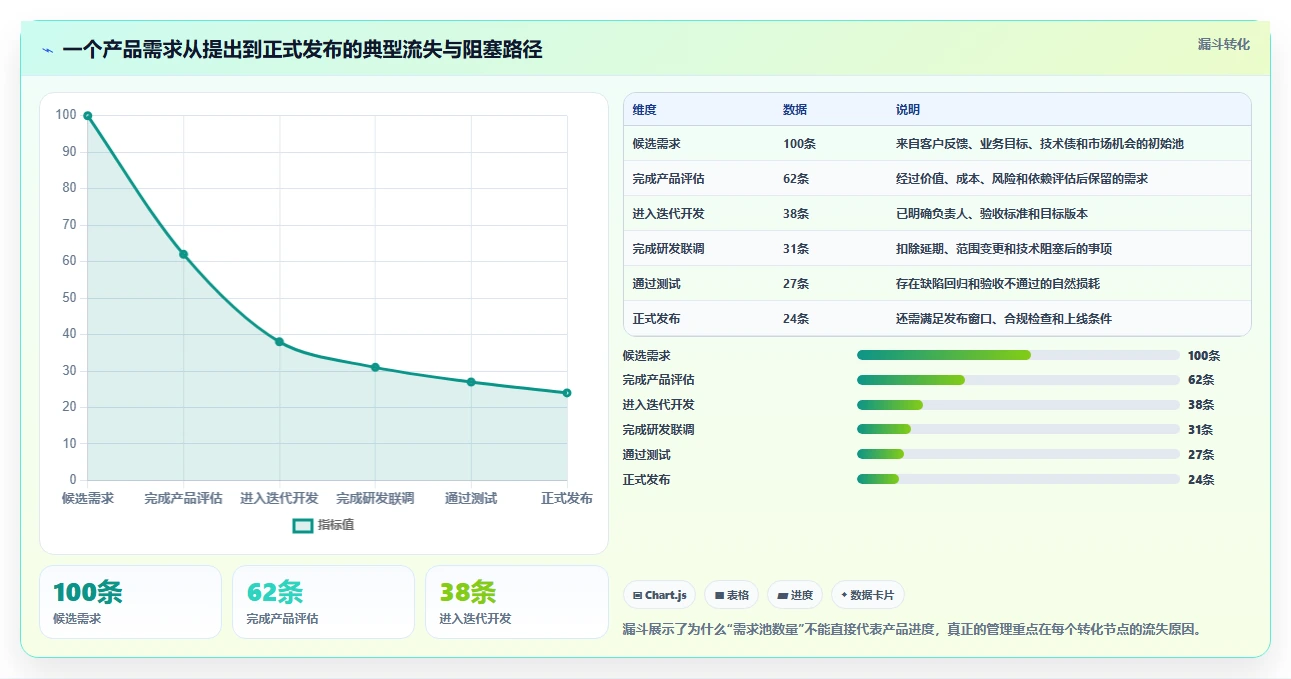Open the 38条 进入迭代开发 data card

516,602
